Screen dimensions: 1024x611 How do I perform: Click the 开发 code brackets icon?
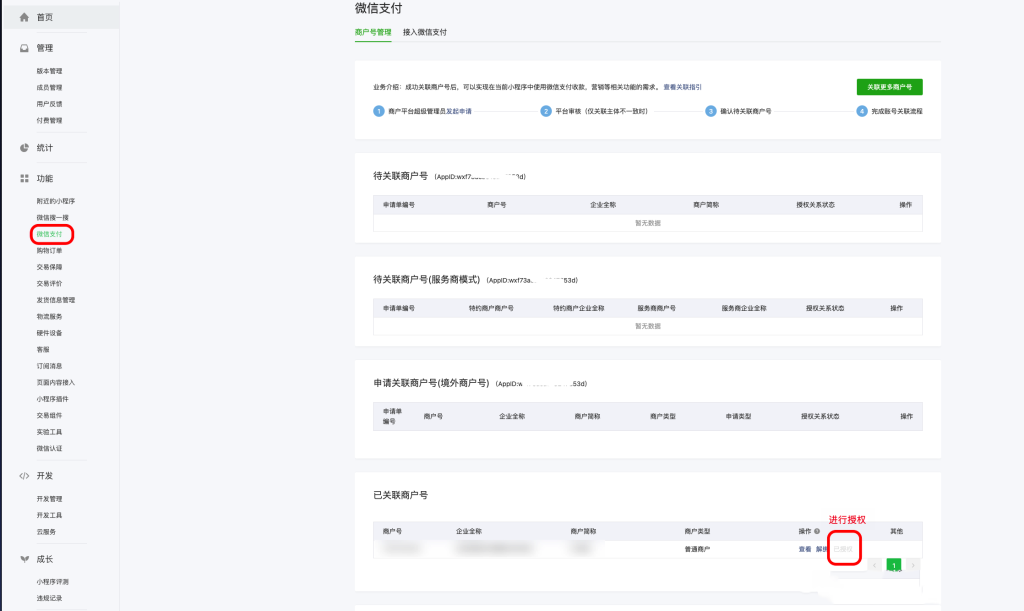24,476
